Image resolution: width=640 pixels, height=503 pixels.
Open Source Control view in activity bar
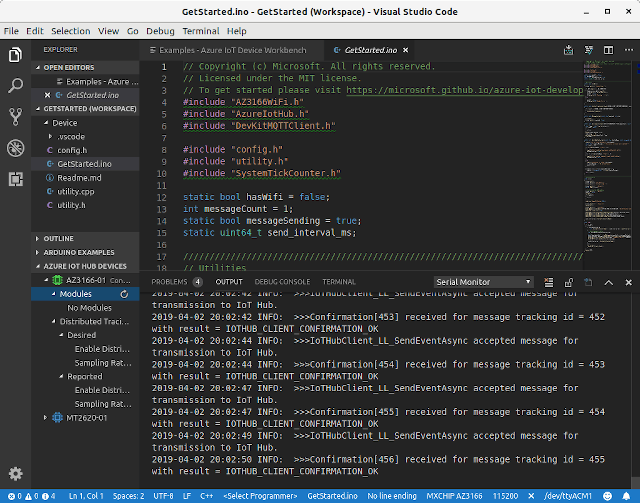[x=15, y=117]
